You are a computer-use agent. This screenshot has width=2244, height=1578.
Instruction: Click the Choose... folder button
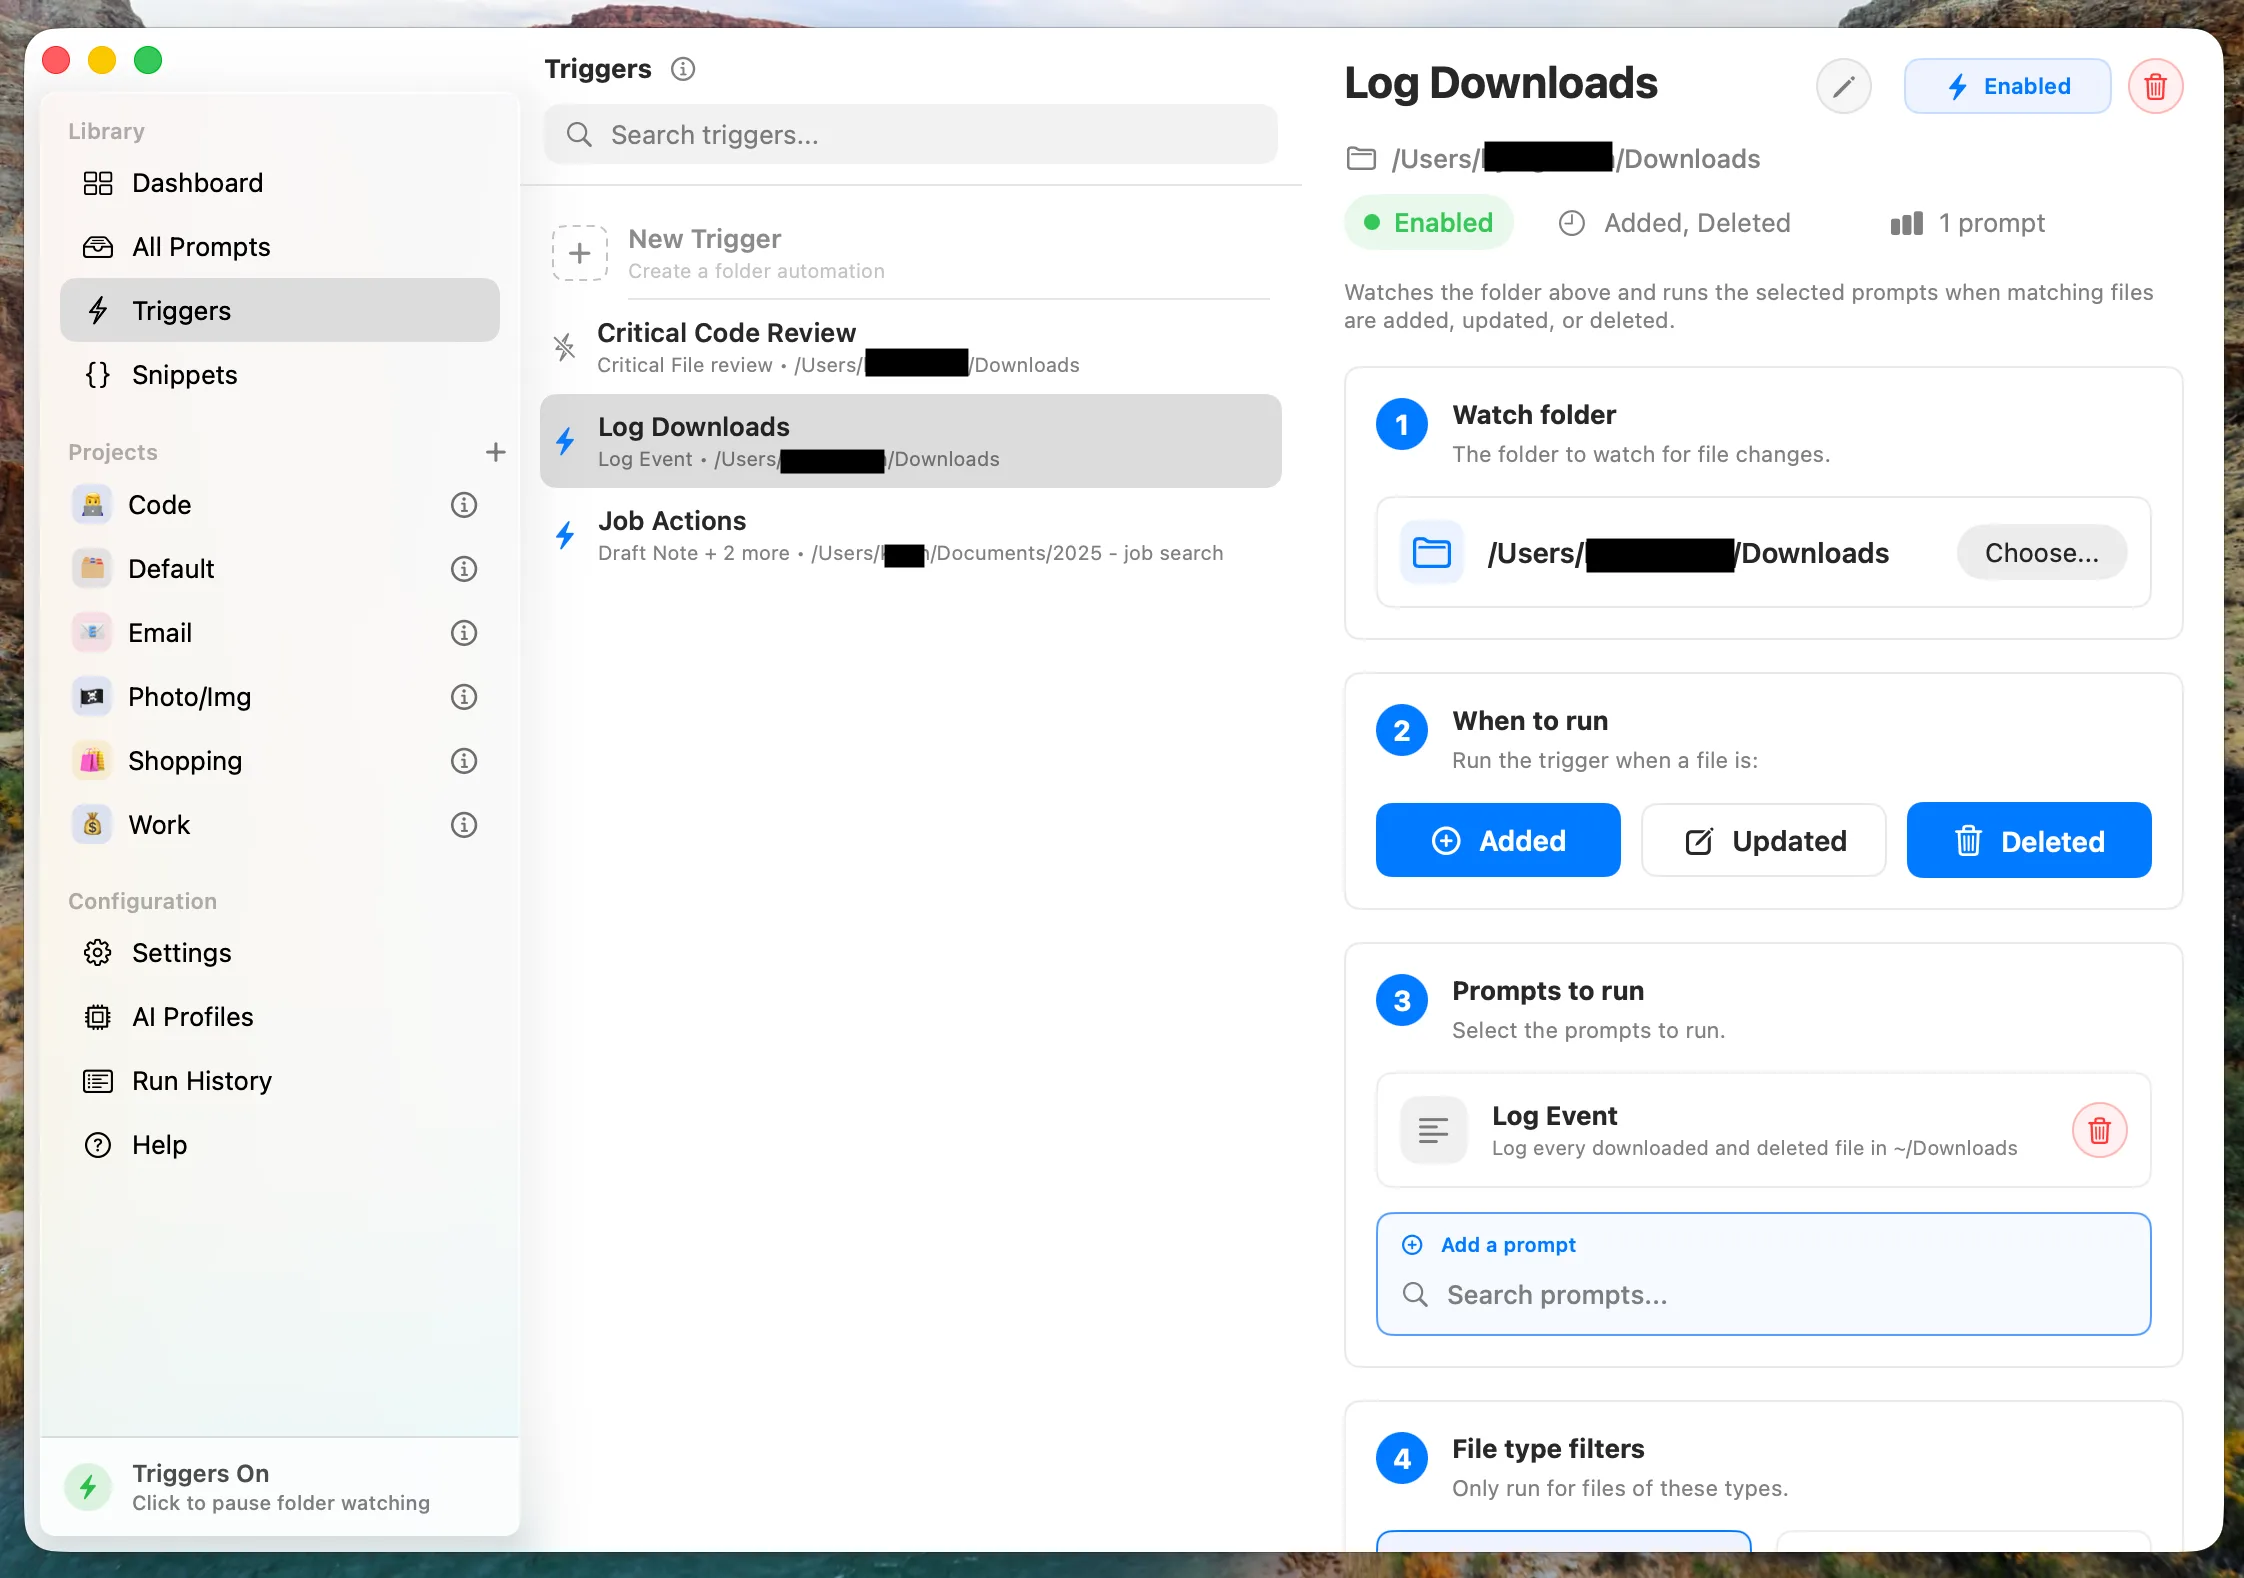pos(2042,552)
